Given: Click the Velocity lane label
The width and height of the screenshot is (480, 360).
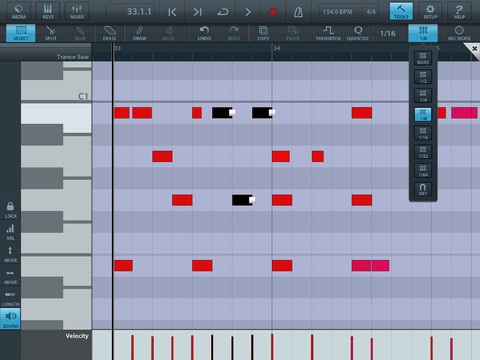Looking at the screenshot, I should (x=77, y=336).
